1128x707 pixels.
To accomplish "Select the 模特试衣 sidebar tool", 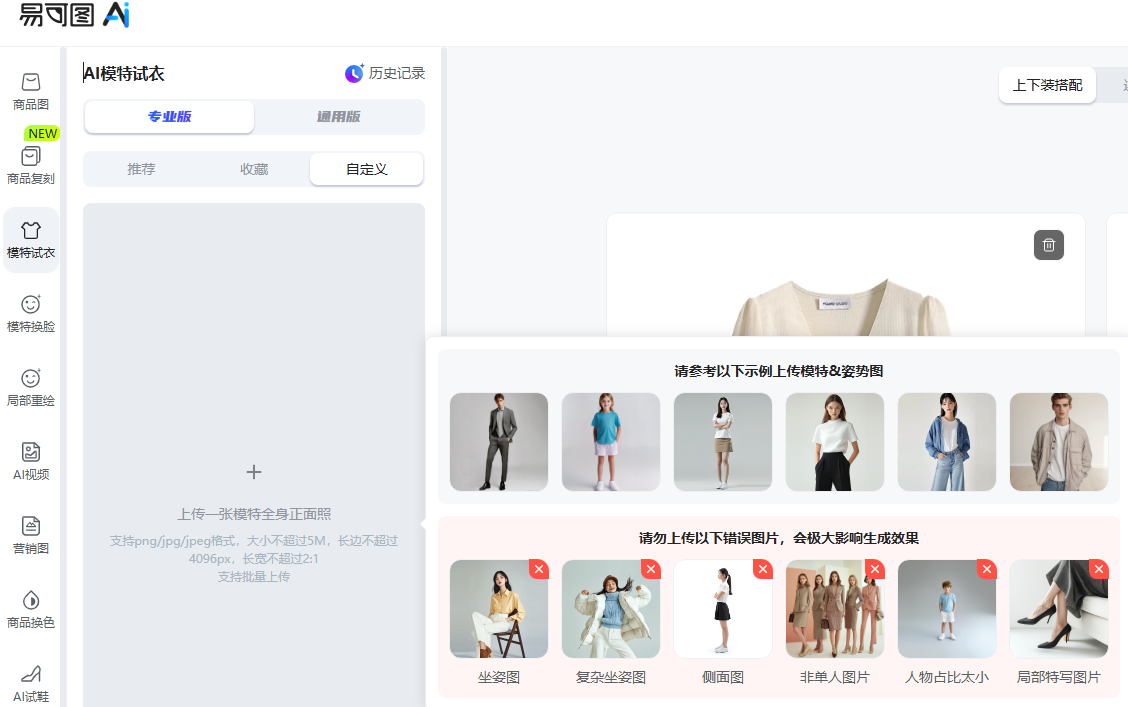I will click(x=31, y=240).
